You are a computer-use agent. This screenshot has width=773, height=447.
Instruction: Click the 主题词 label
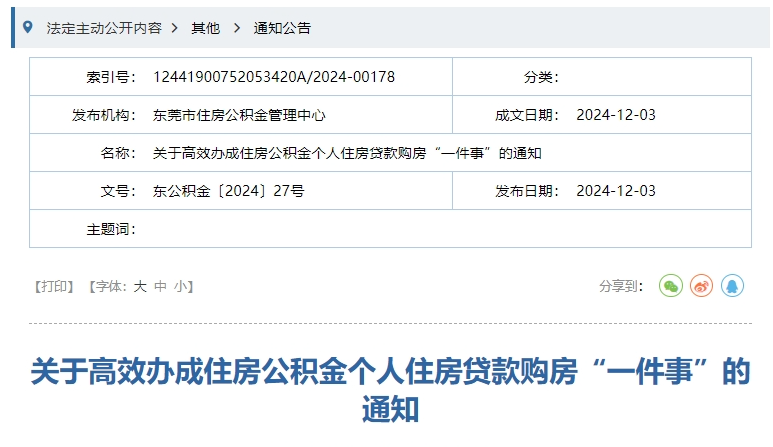pos(111,229)
